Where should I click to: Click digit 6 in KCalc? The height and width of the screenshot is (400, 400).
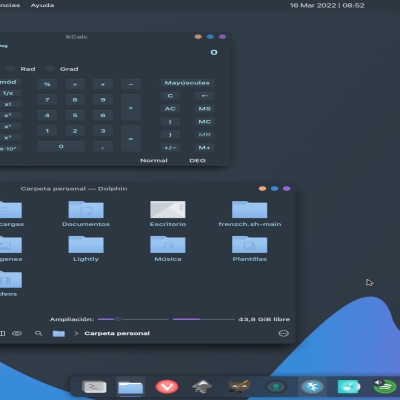pos(103,115)
